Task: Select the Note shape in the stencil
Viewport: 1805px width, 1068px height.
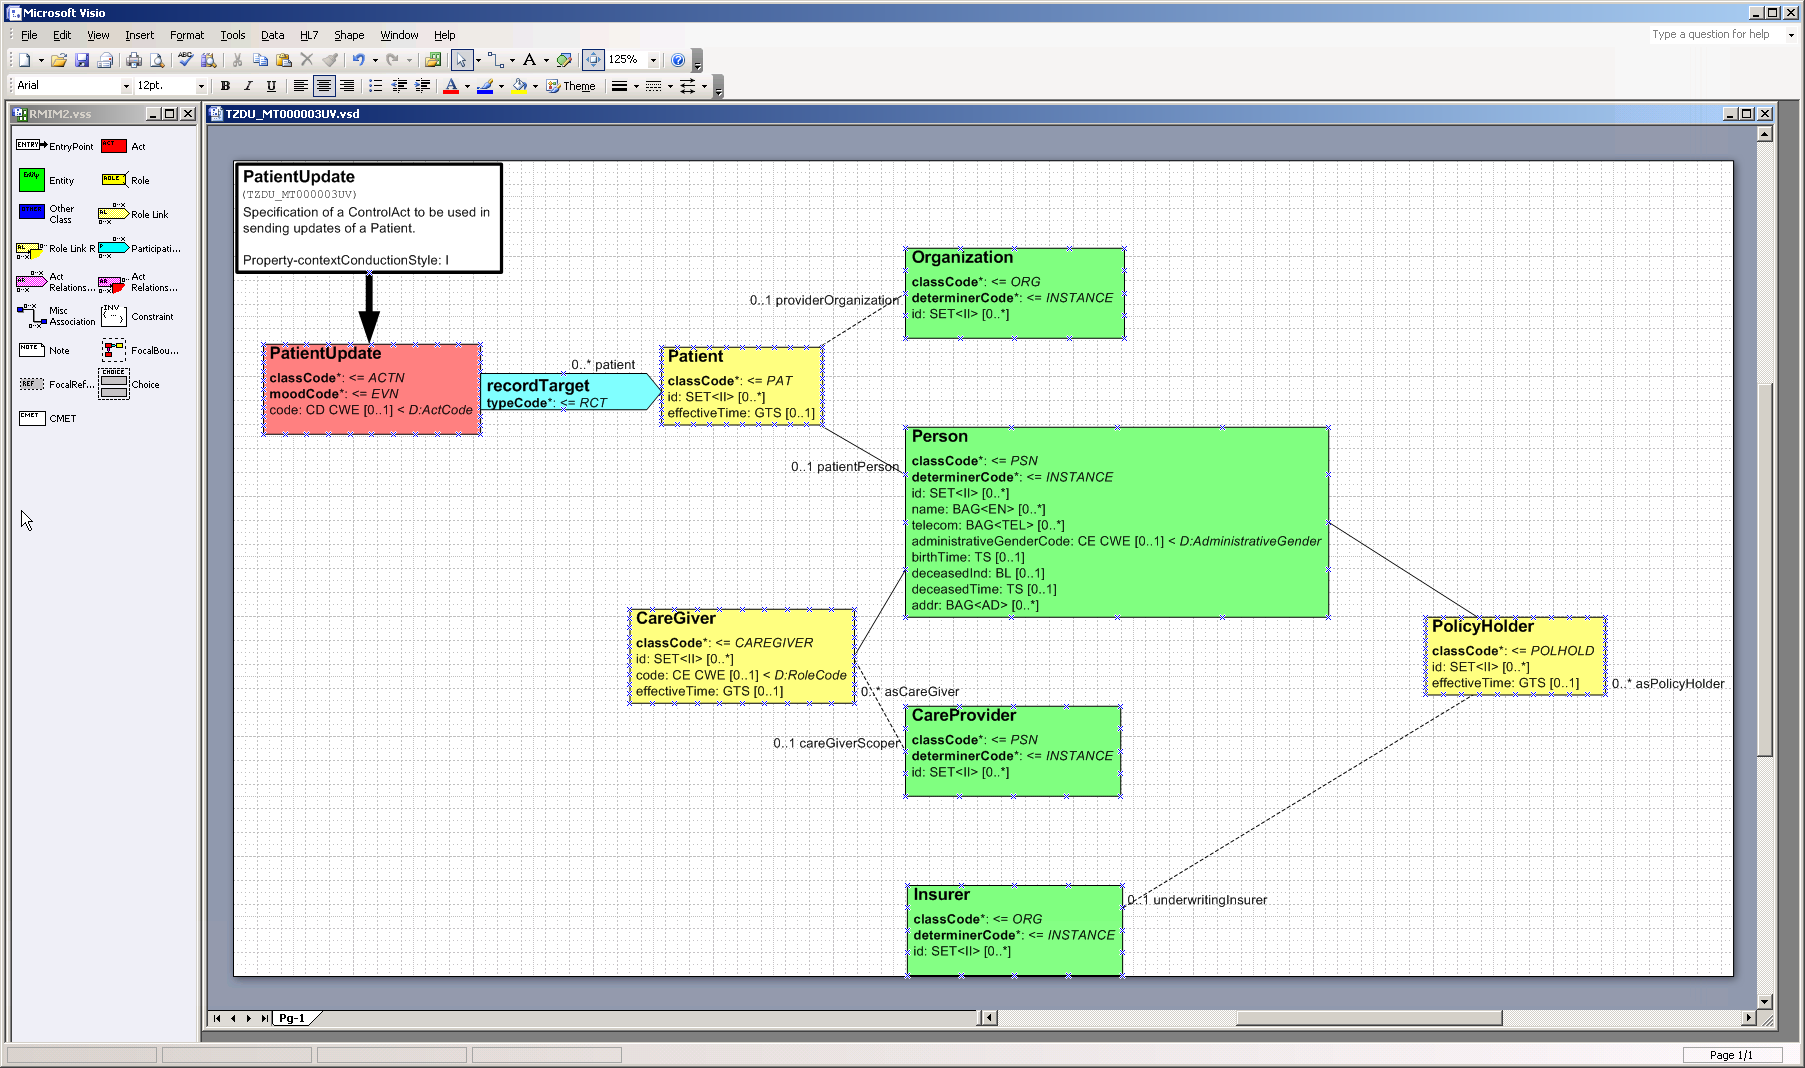Action: click(x=30, y=350)
